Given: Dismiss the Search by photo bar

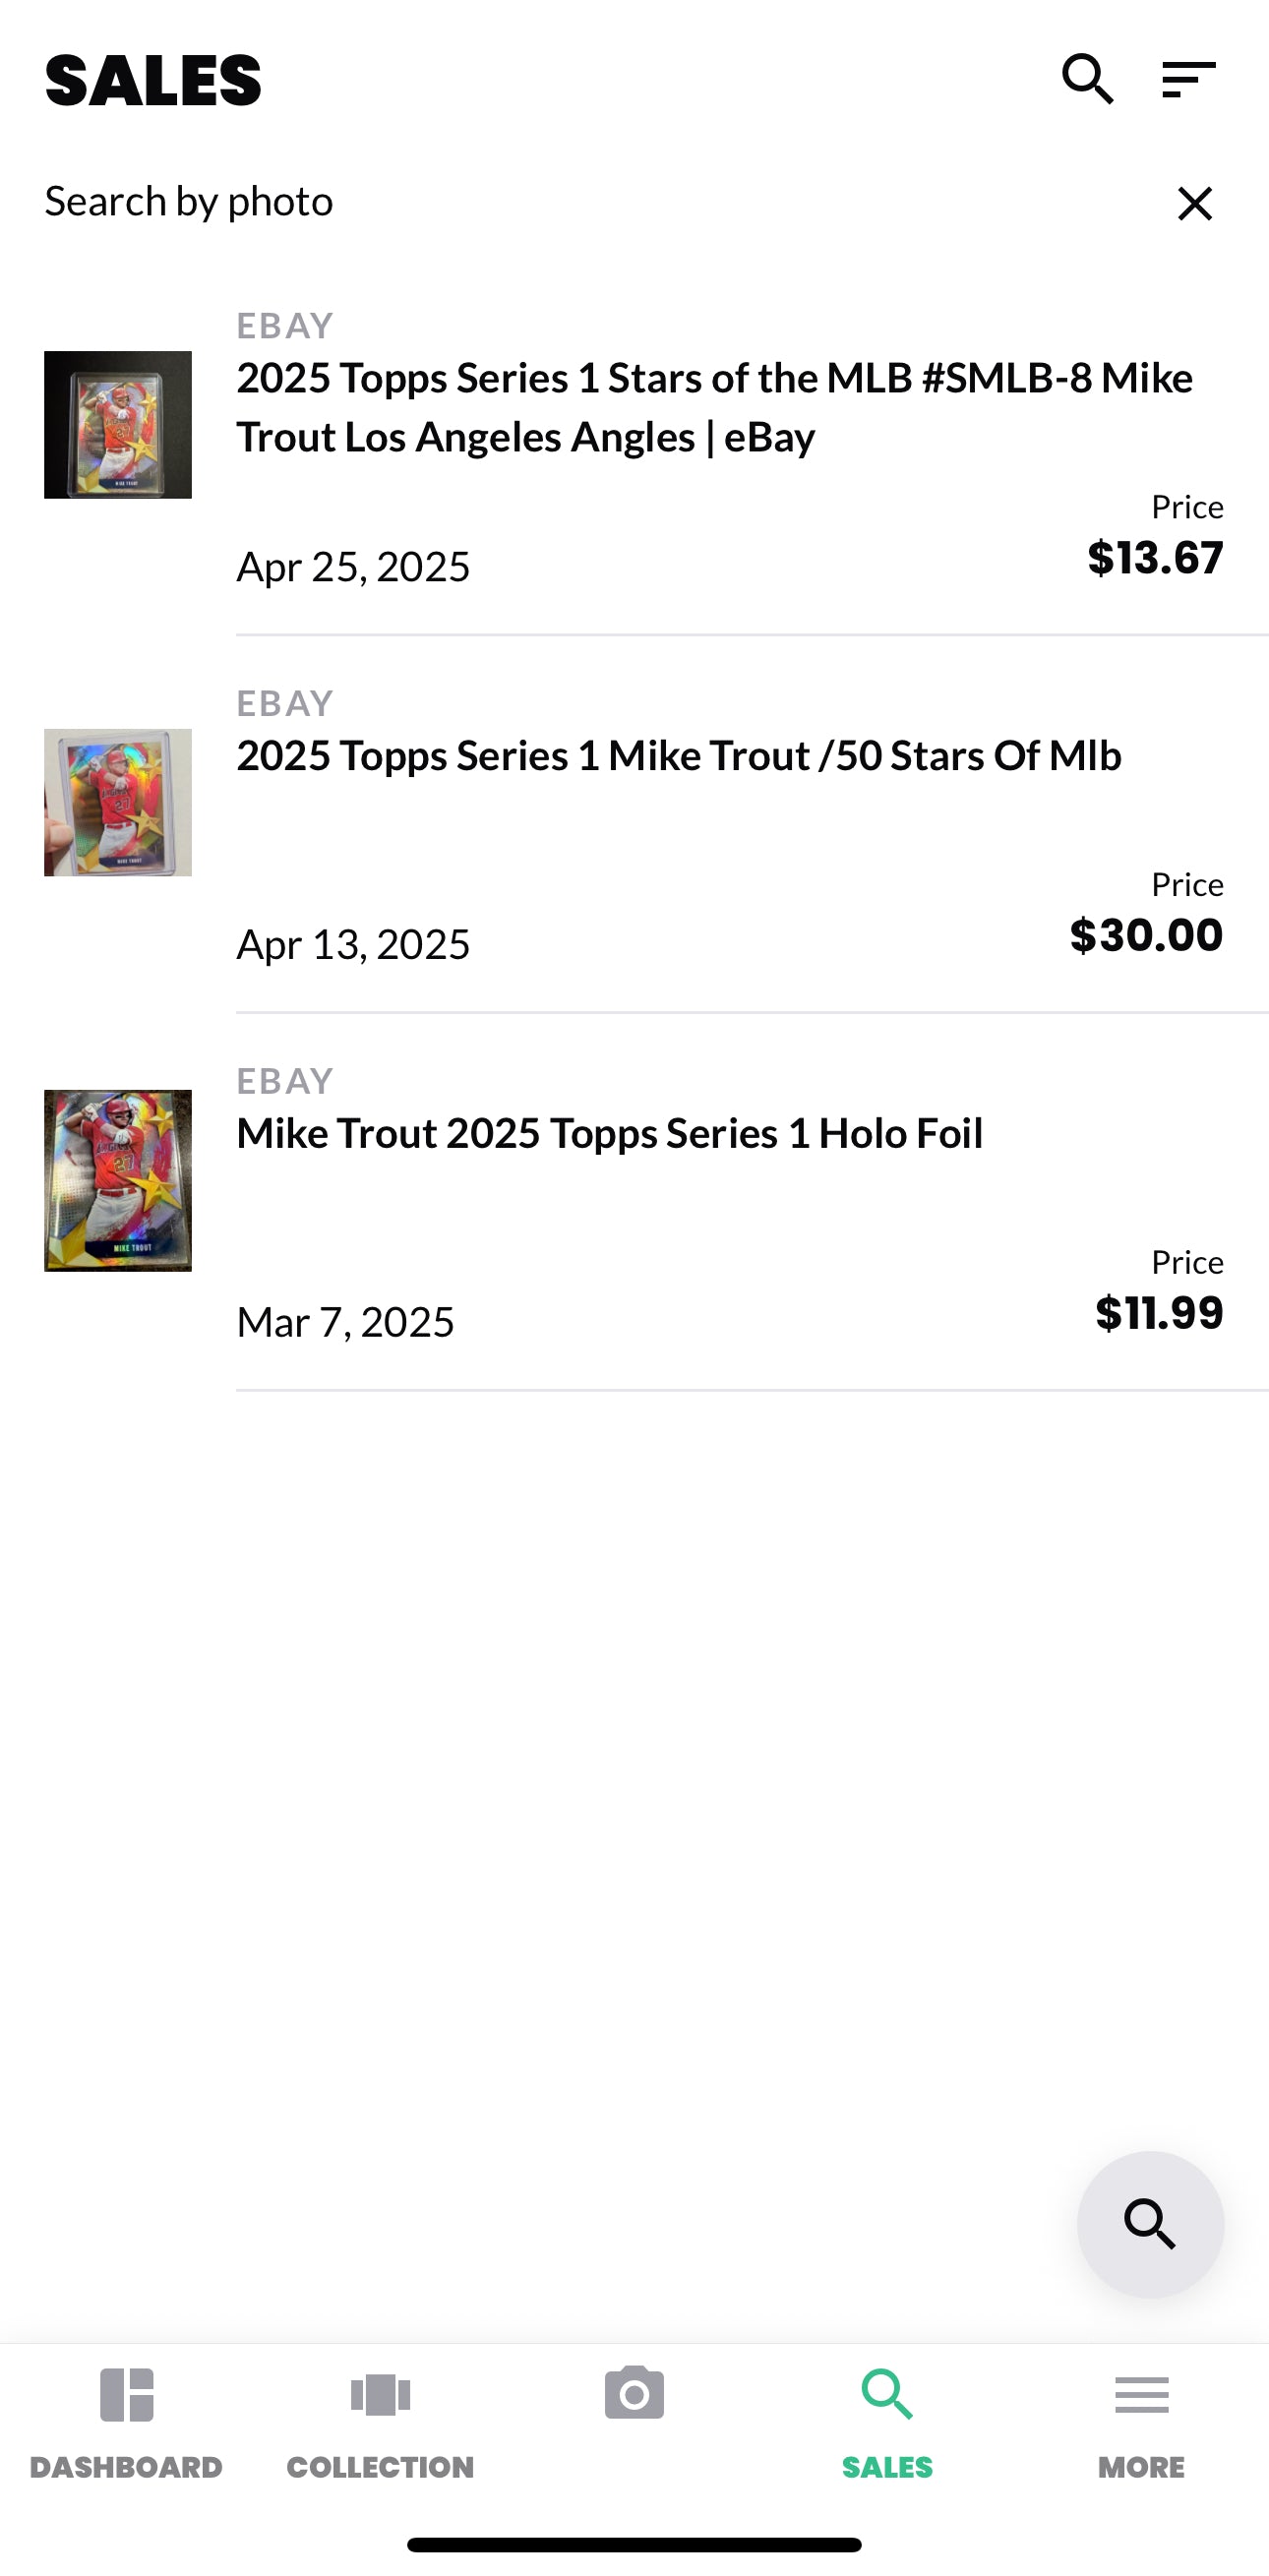Looking at the screenshot, I should pos(1194,203).
